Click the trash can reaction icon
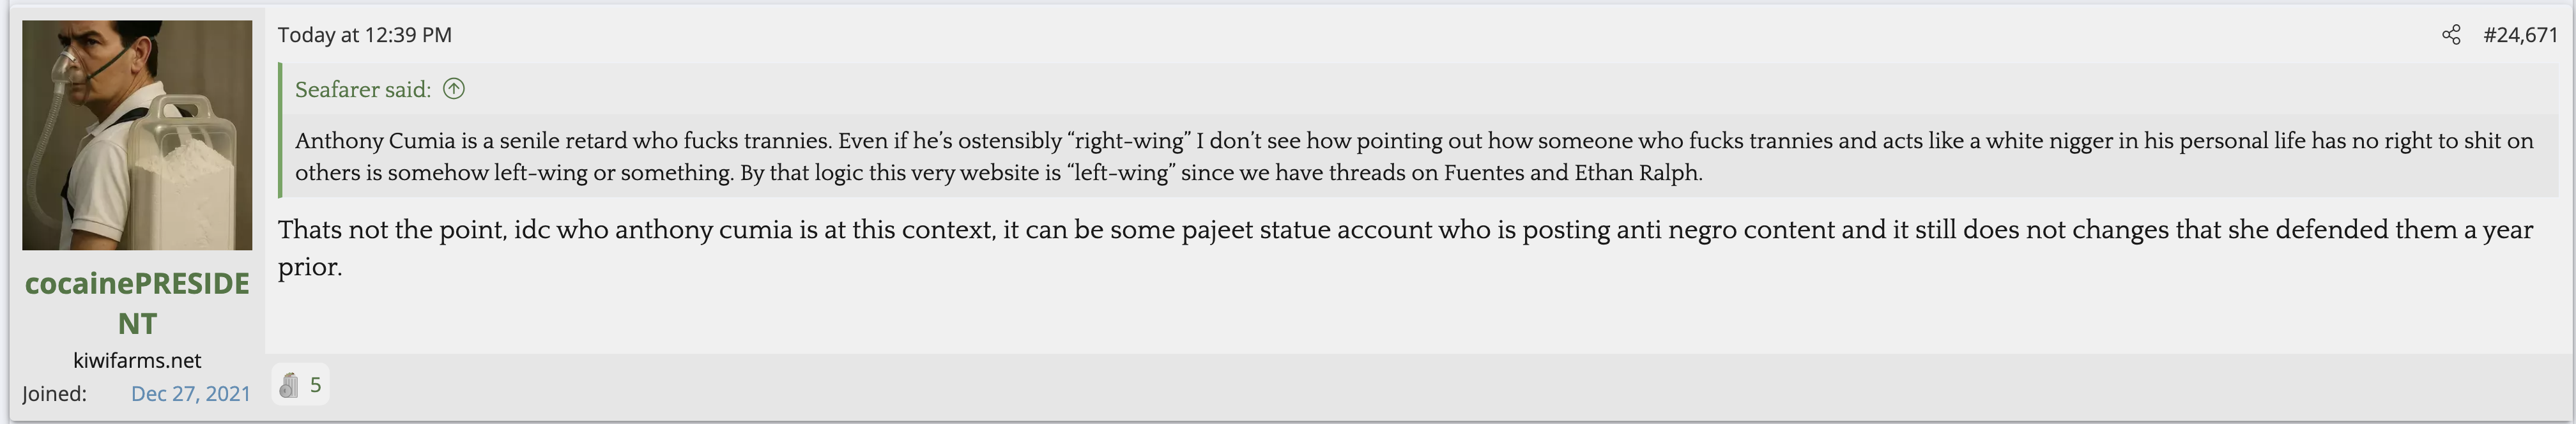The image size is (2576, 424). click(289, 385)
